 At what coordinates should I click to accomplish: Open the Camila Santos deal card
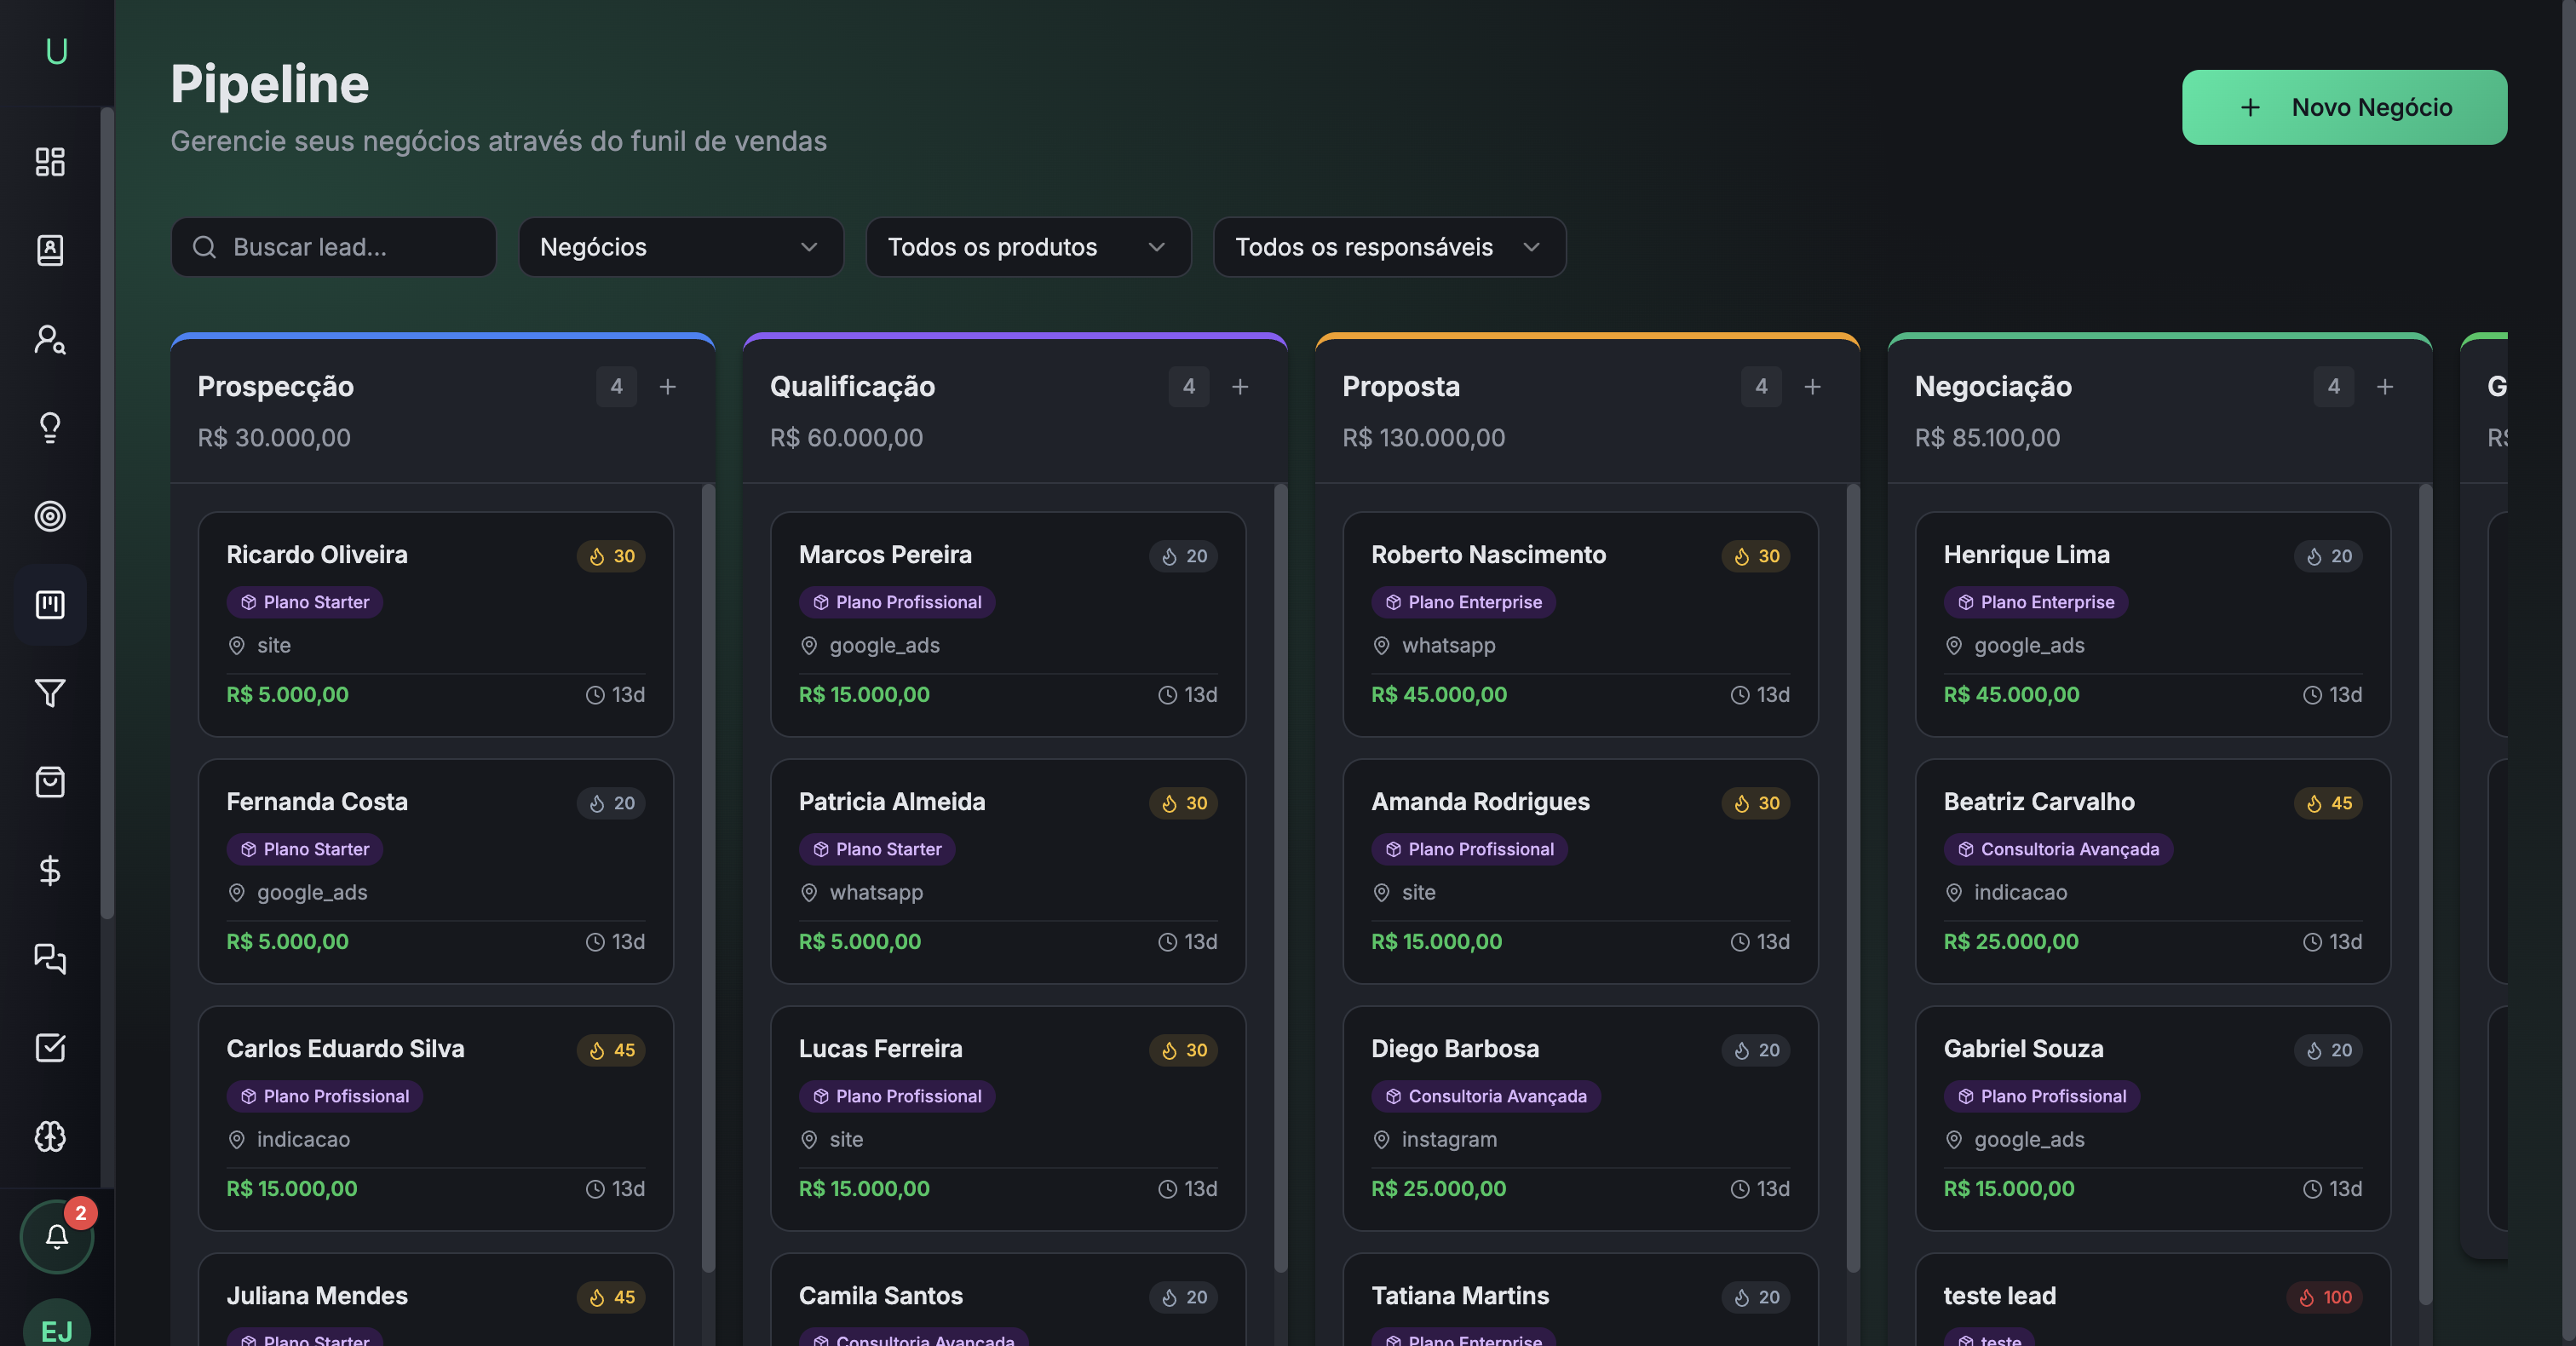[1008, 1300]
